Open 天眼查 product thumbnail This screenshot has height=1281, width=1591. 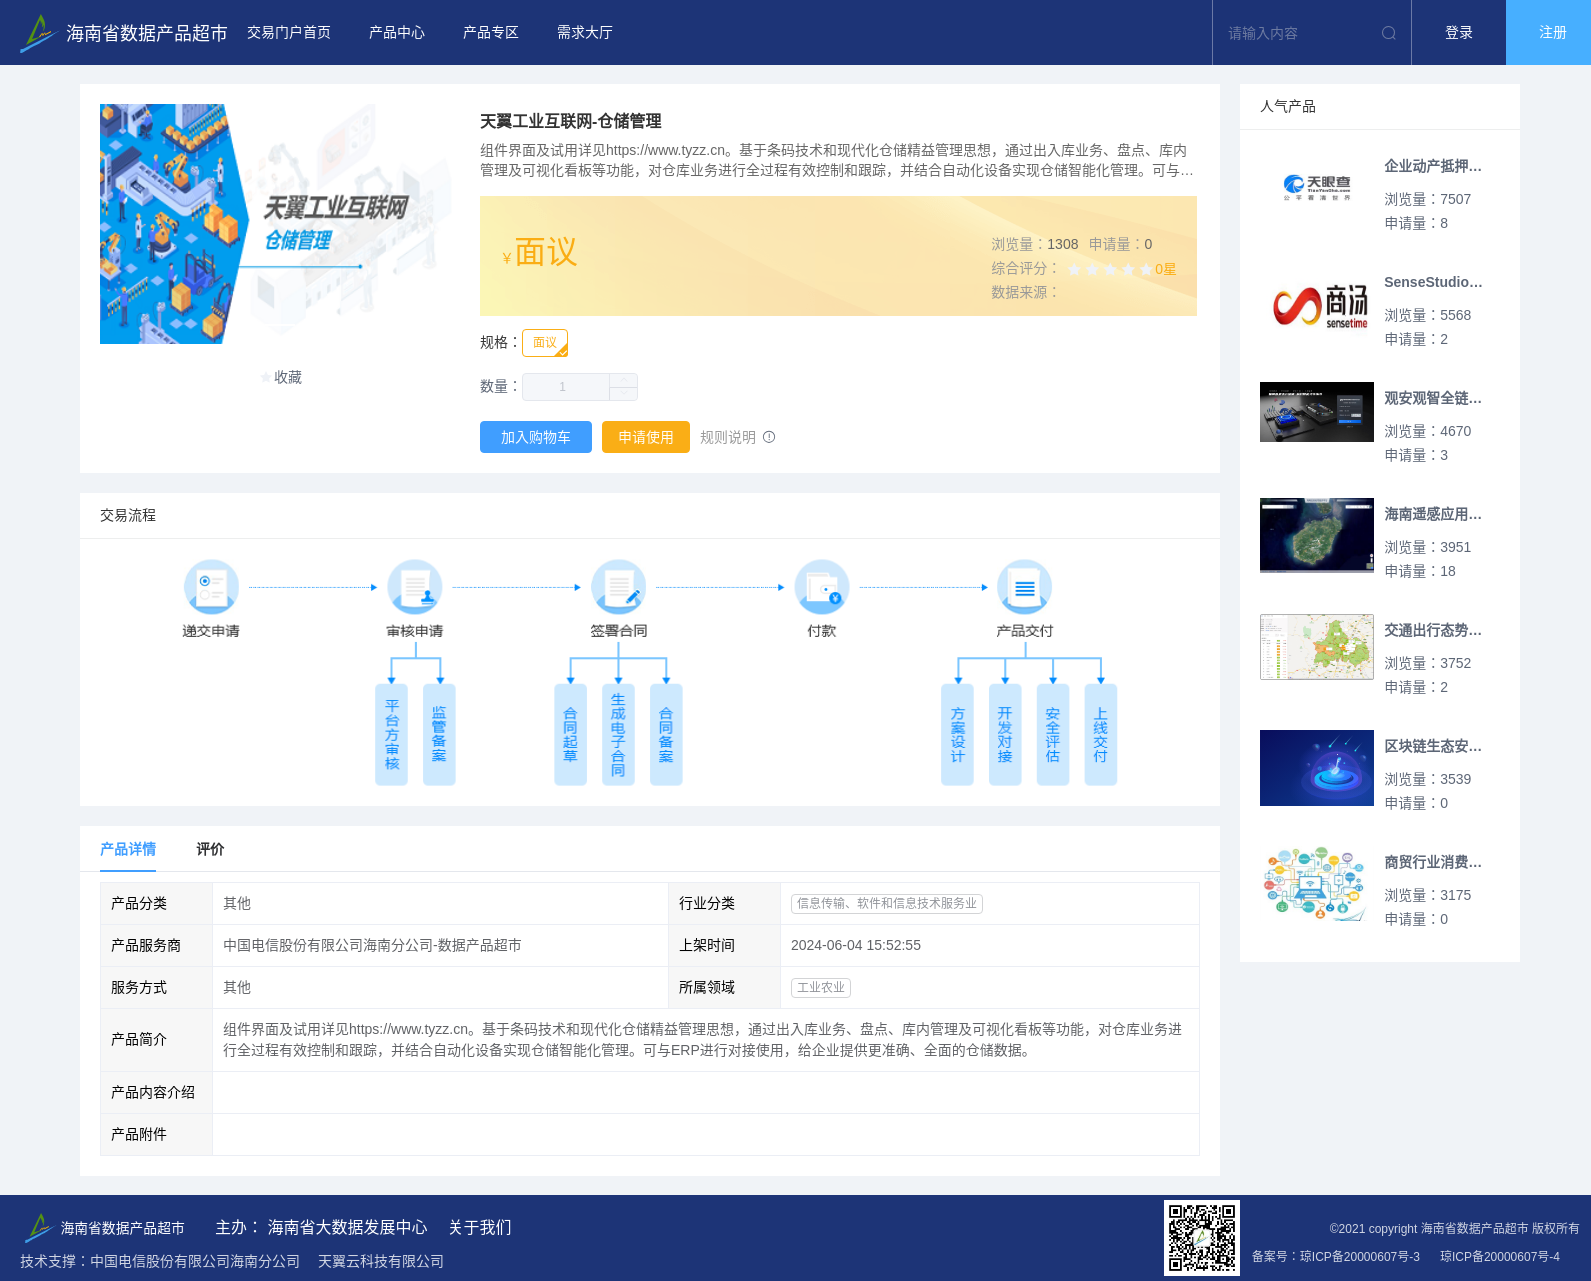[x=1317, y=186]
